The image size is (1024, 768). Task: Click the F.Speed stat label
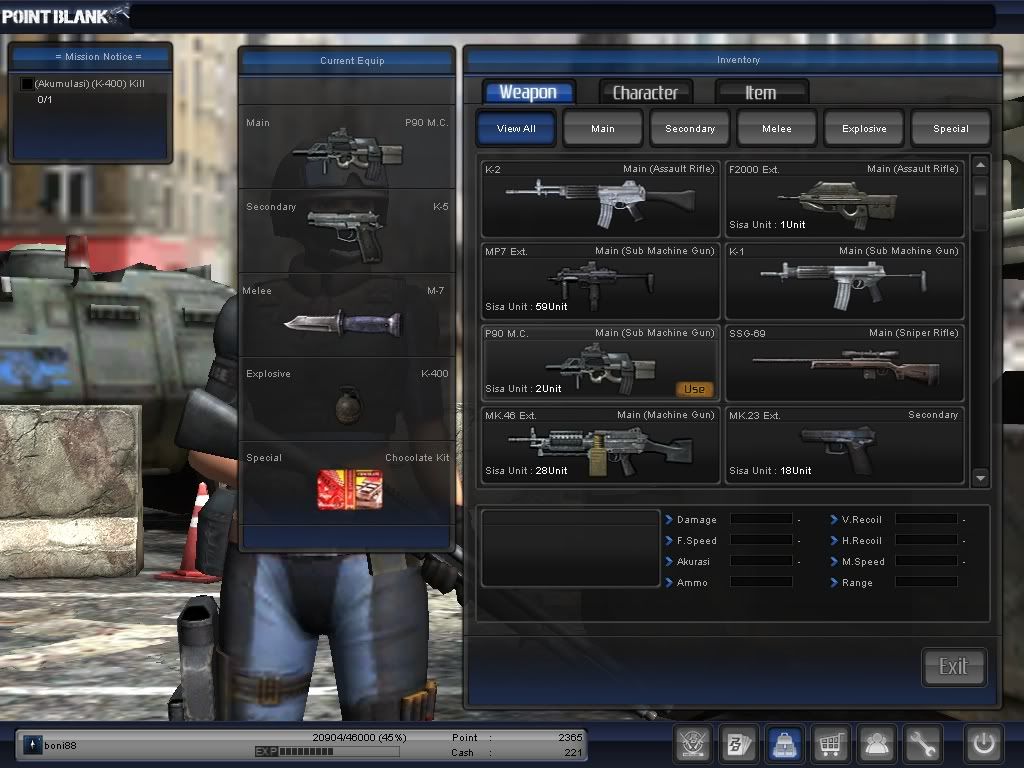(x=697, y=541)
